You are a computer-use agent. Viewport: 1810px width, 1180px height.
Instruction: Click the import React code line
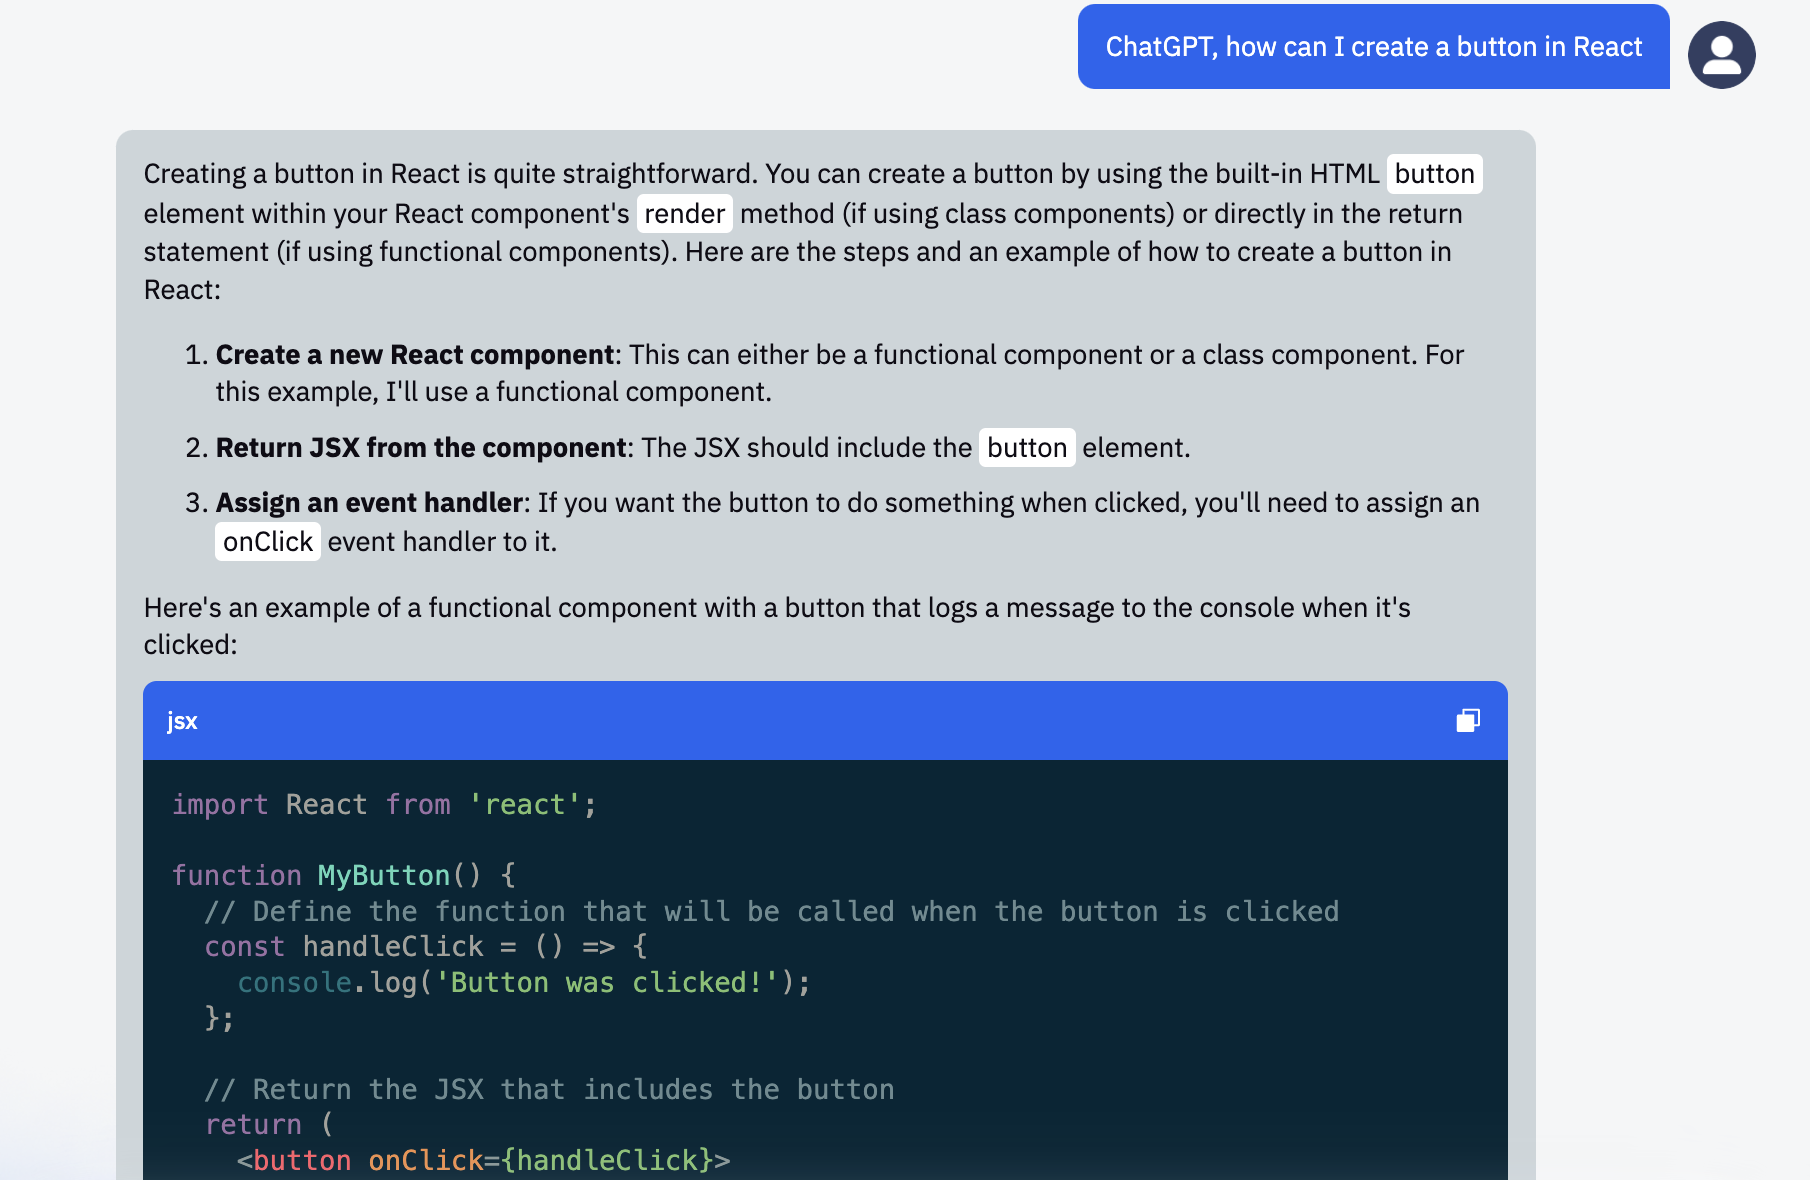pyautogui.click(x=384, y=805)
